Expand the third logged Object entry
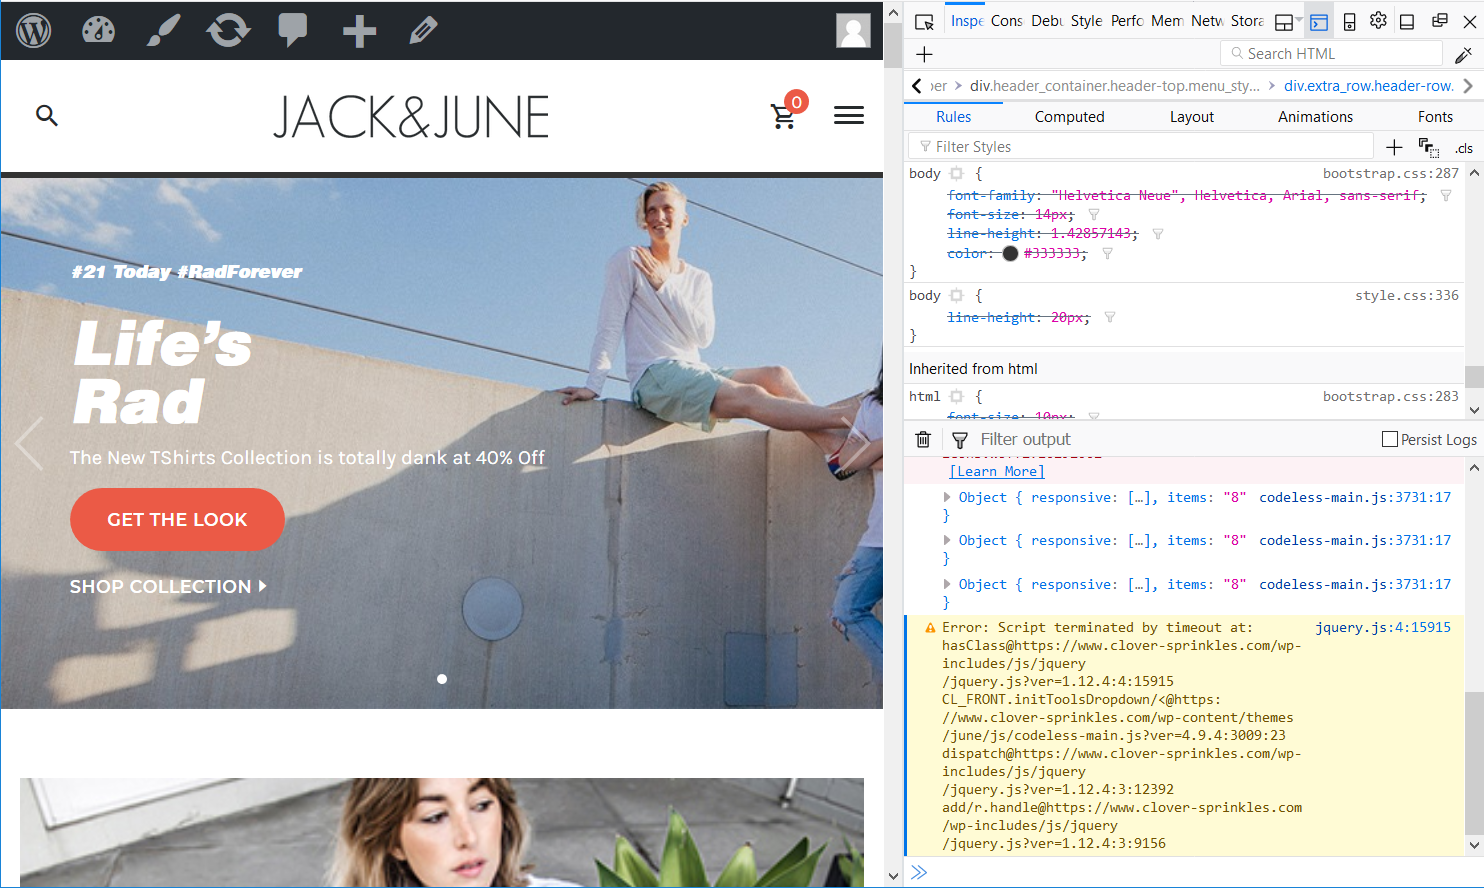The image size is (1484, 888). pos(947,584)
